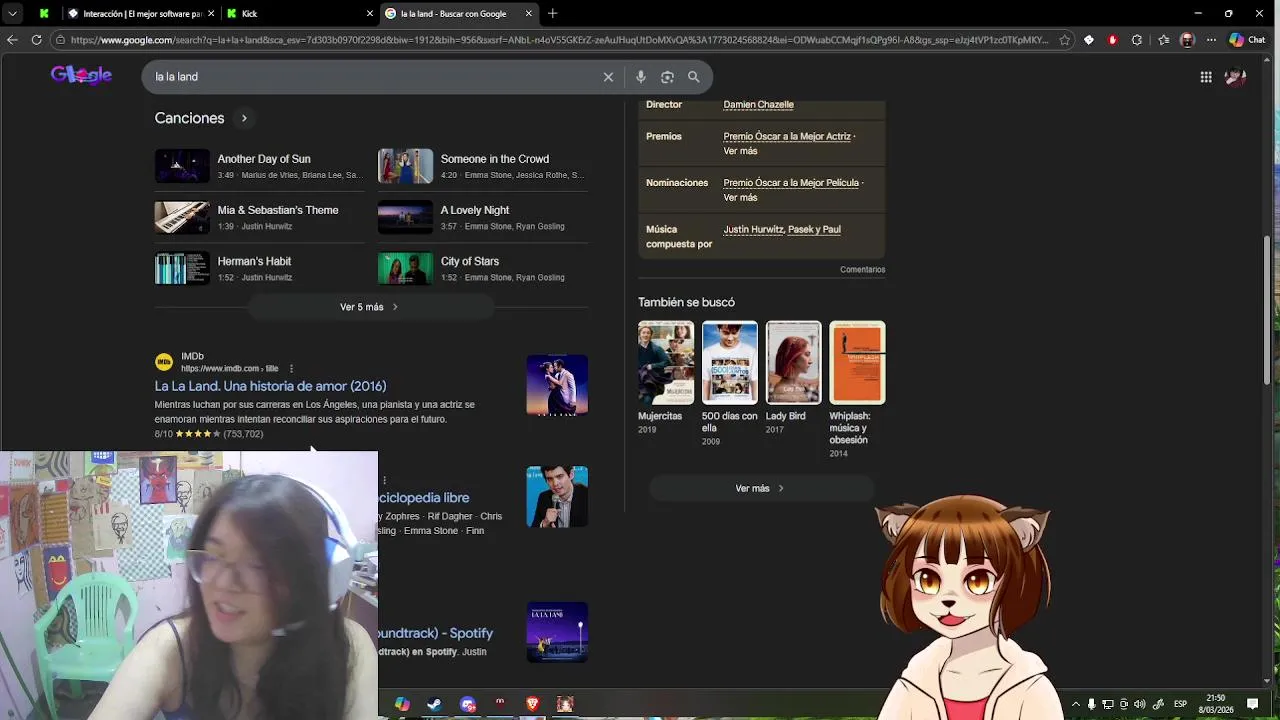Reload the page with the refresh icon

[36, 40]
